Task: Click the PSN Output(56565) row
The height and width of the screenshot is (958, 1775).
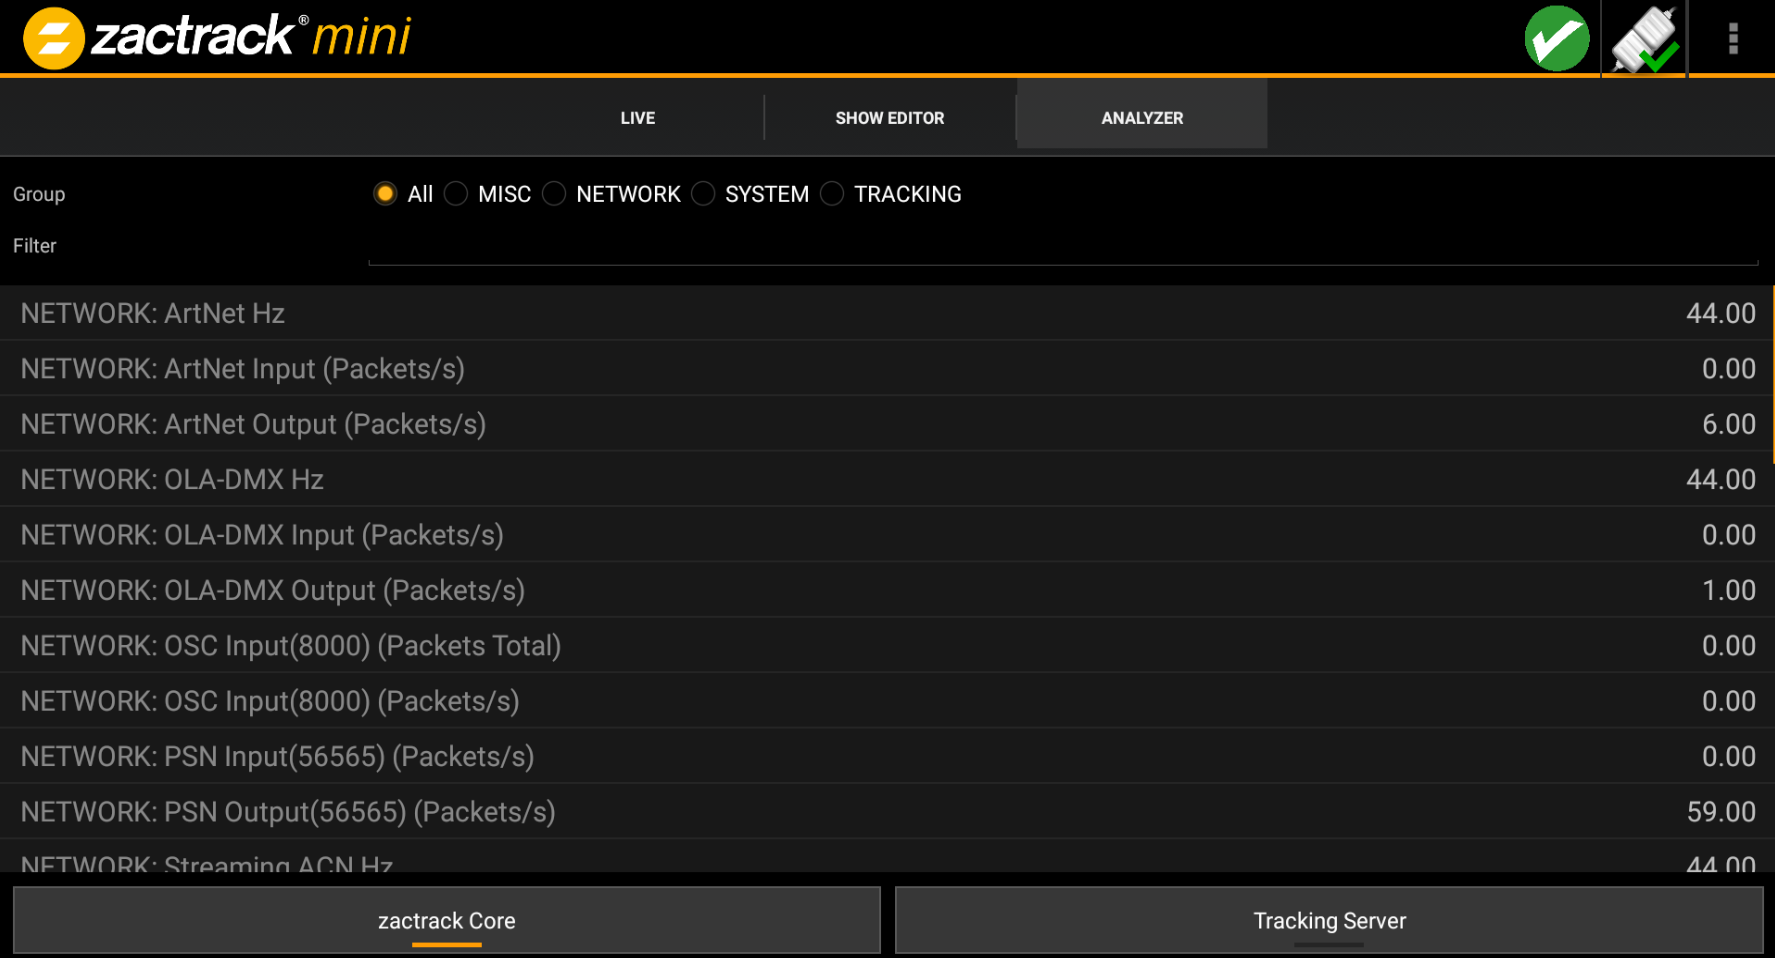Action: [x=887, y=812]
